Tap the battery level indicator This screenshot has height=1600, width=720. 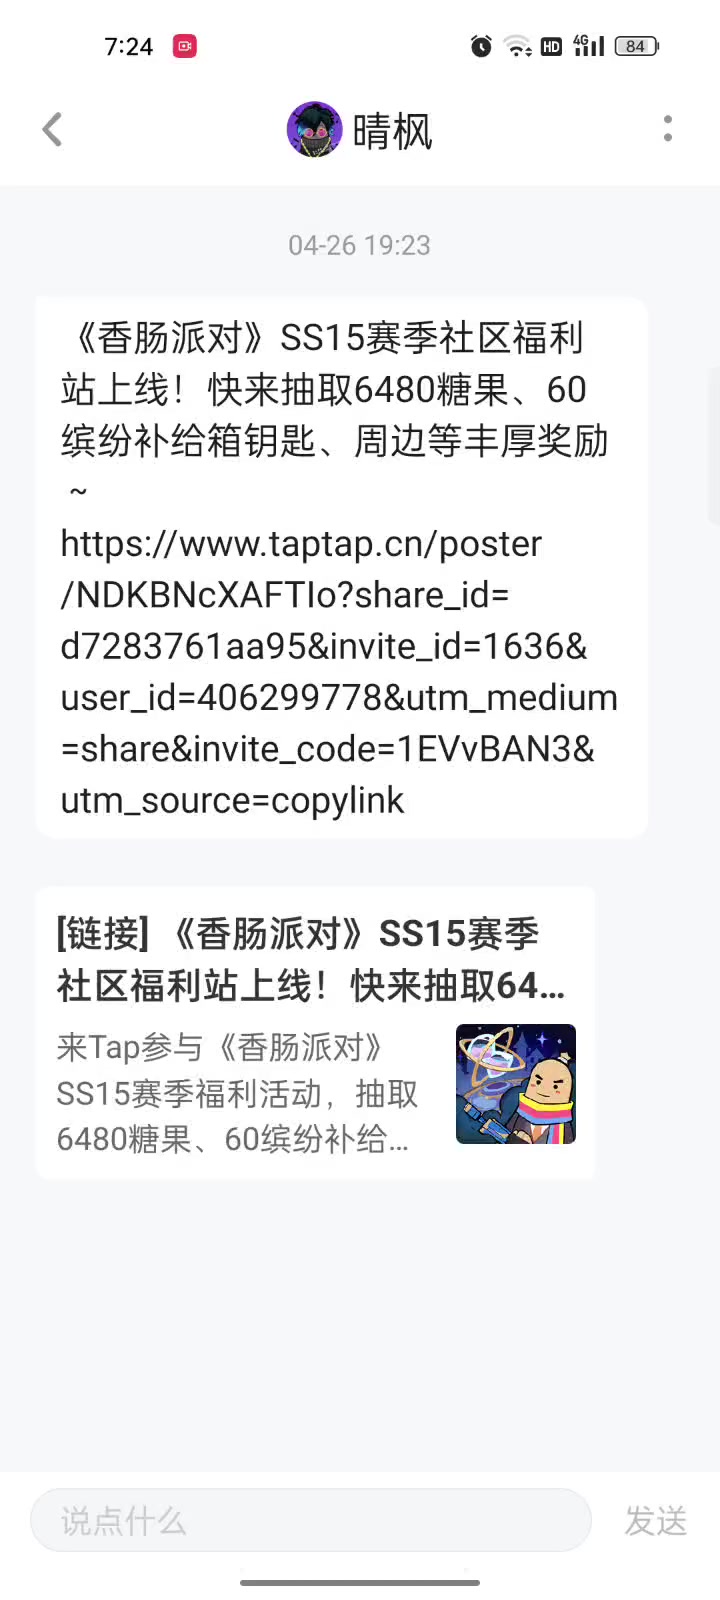click(x=636, y=46)
